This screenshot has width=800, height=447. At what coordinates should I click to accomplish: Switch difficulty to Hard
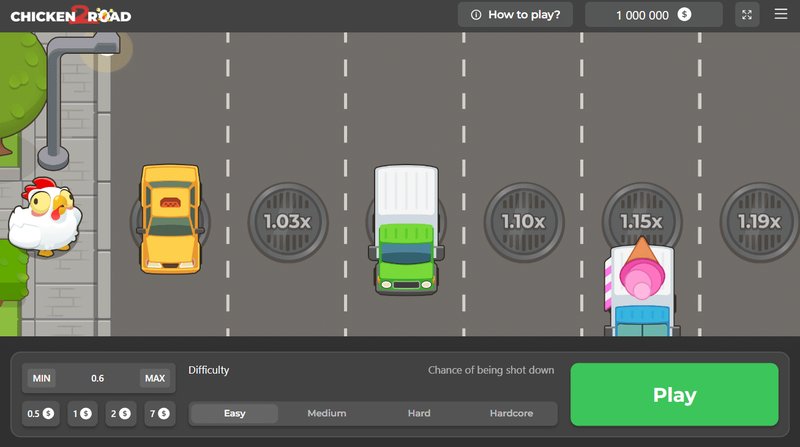pyautogui.click(x=419, y=413)
